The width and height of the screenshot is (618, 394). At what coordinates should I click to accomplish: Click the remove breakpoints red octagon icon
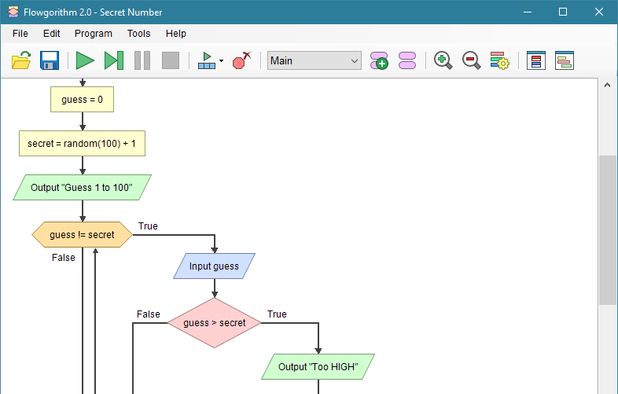(242, 61)
